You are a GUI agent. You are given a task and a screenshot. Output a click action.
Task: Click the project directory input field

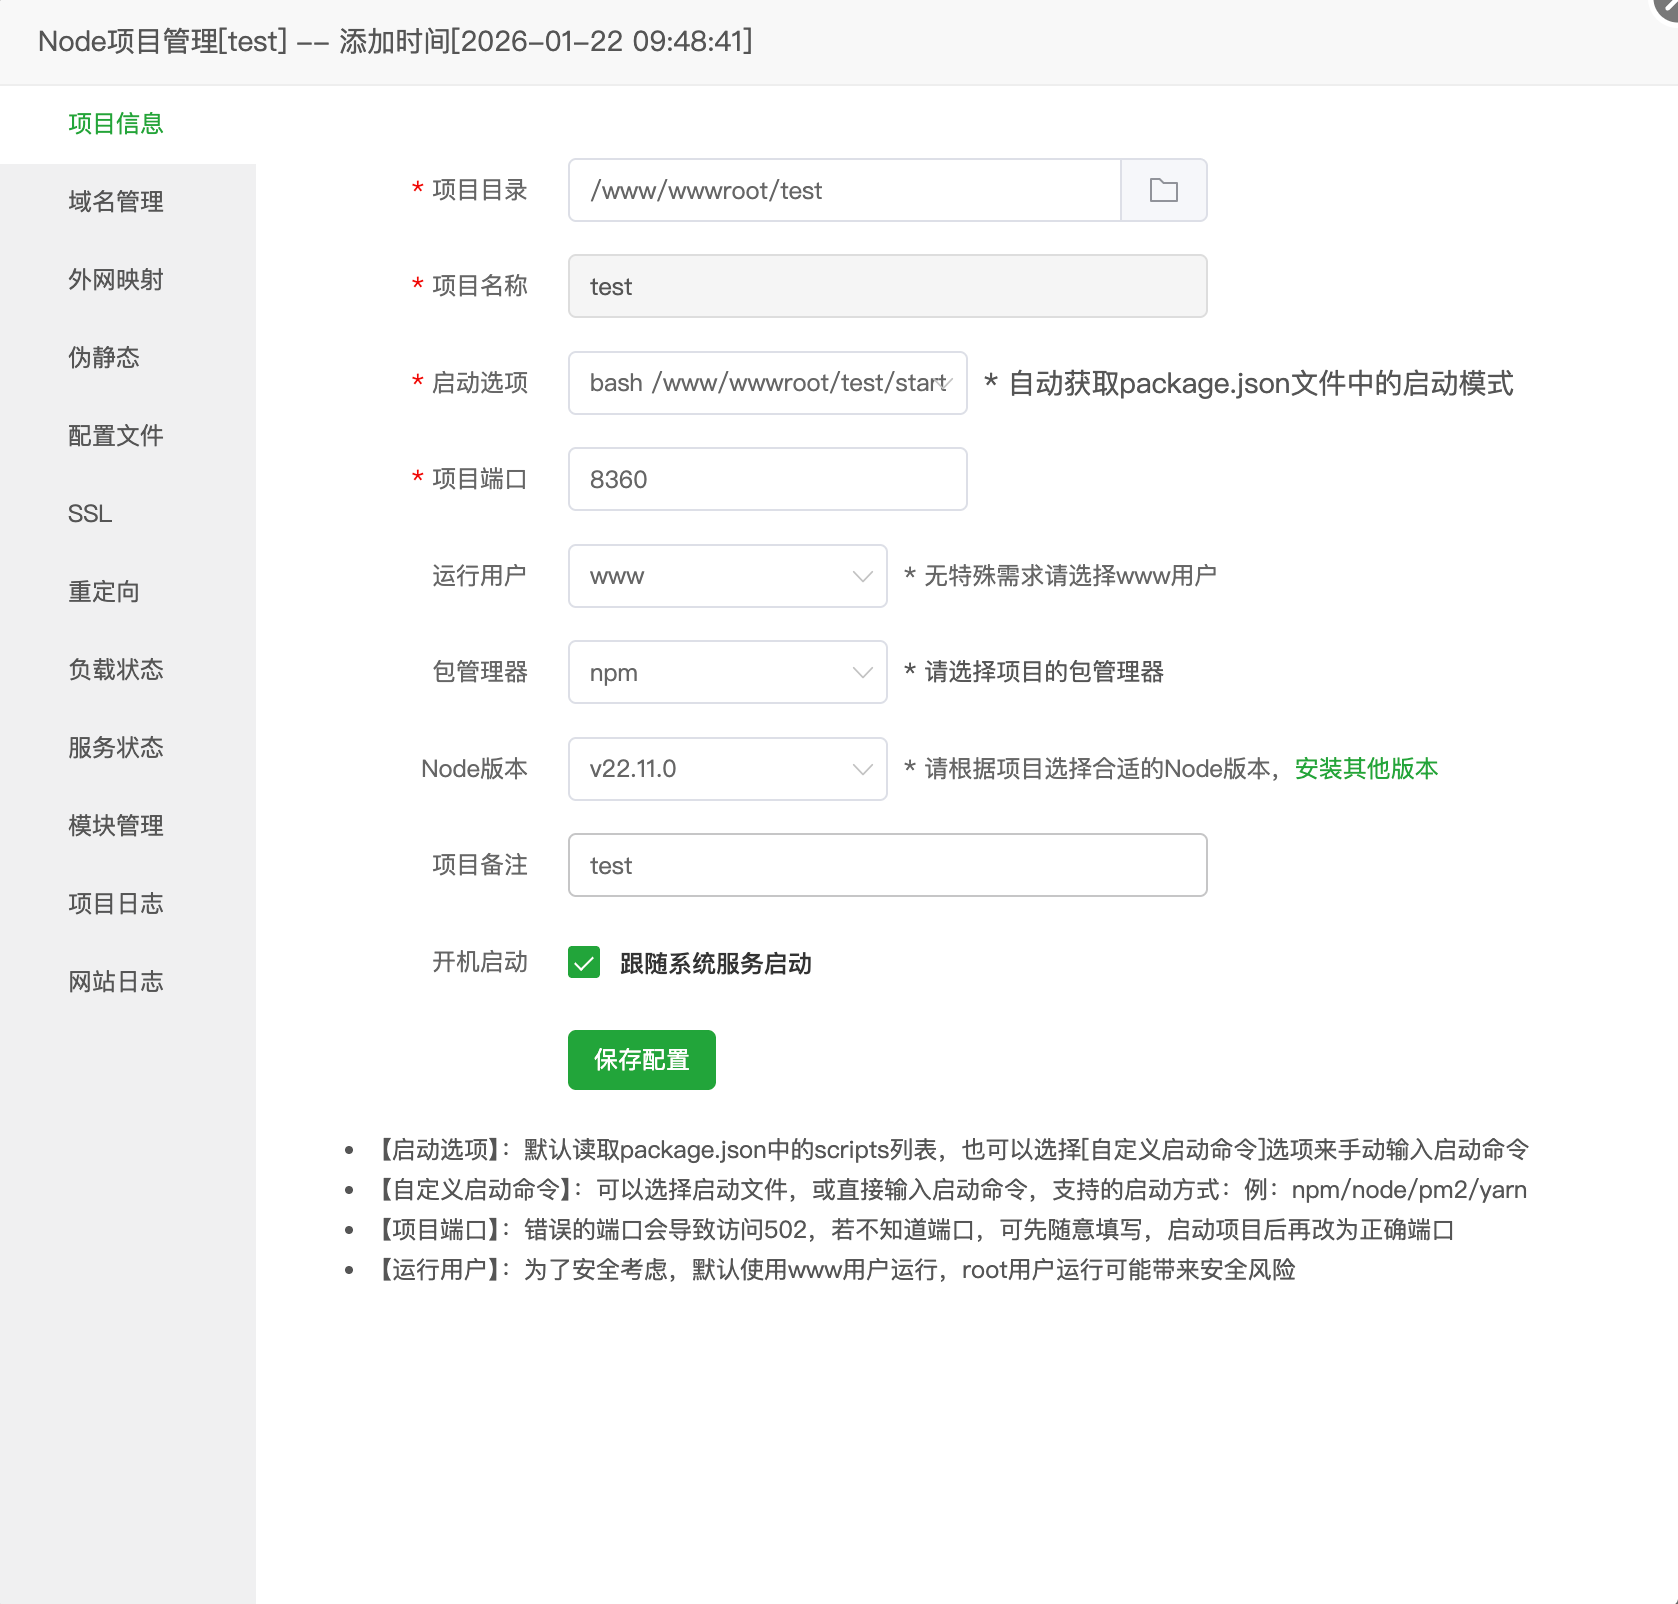point(844,190)
